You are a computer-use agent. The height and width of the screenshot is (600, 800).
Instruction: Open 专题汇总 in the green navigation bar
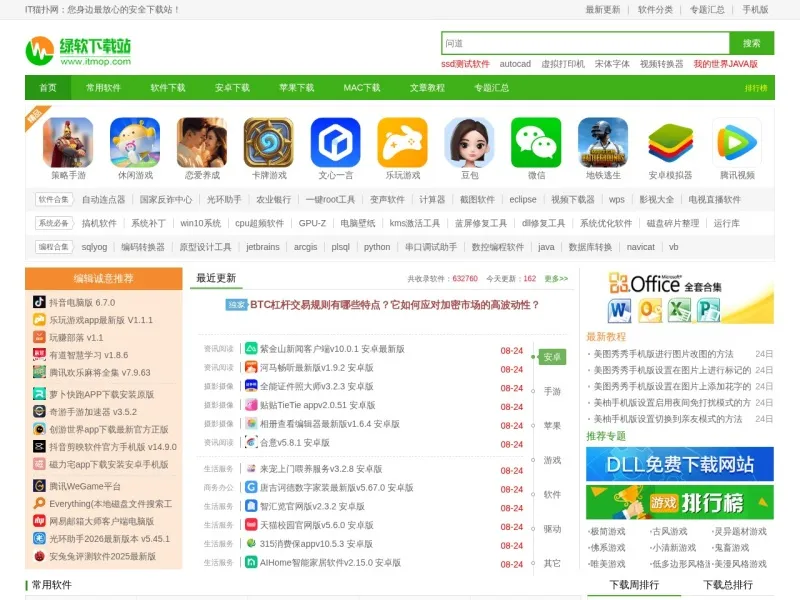pos(491,88)
